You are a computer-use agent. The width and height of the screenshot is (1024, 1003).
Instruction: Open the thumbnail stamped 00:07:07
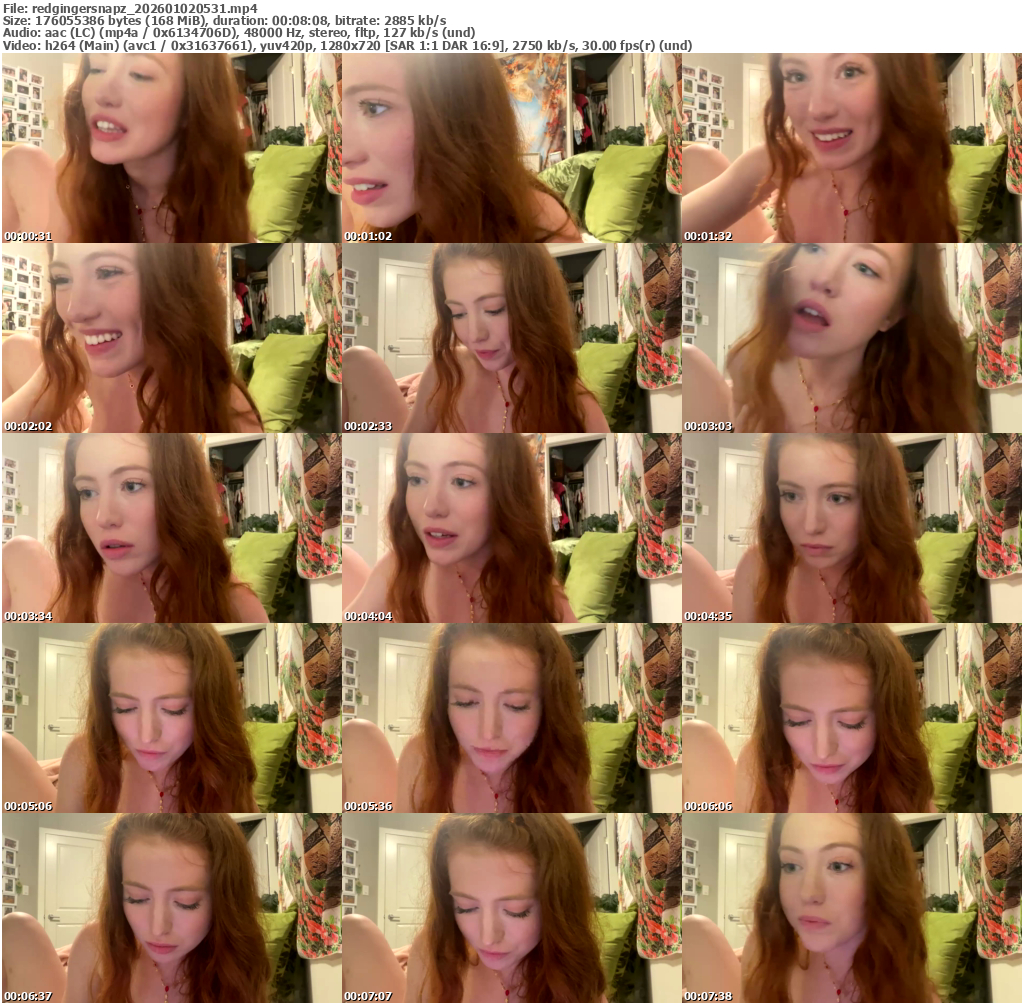(x=511, y=908)
